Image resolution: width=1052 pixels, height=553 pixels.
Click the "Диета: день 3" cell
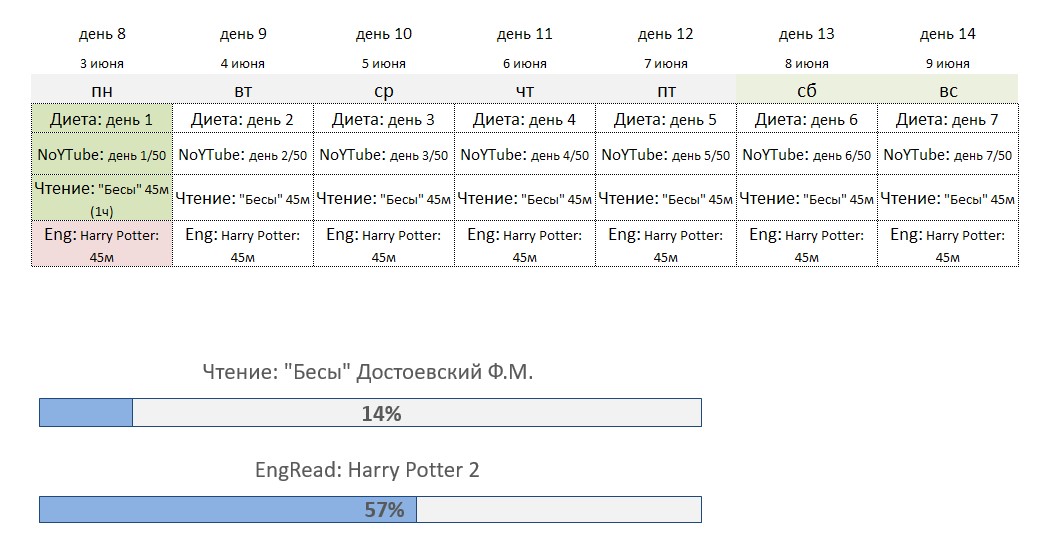[x=384, y=120]
